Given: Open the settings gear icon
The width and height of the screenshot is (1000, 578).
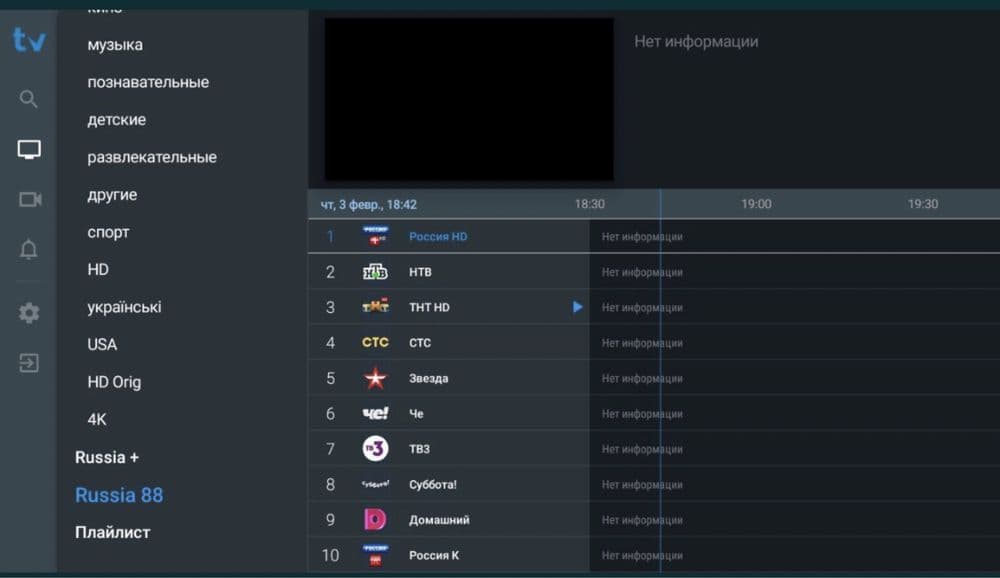Looking at the screenshot, I should click(29, 313).
